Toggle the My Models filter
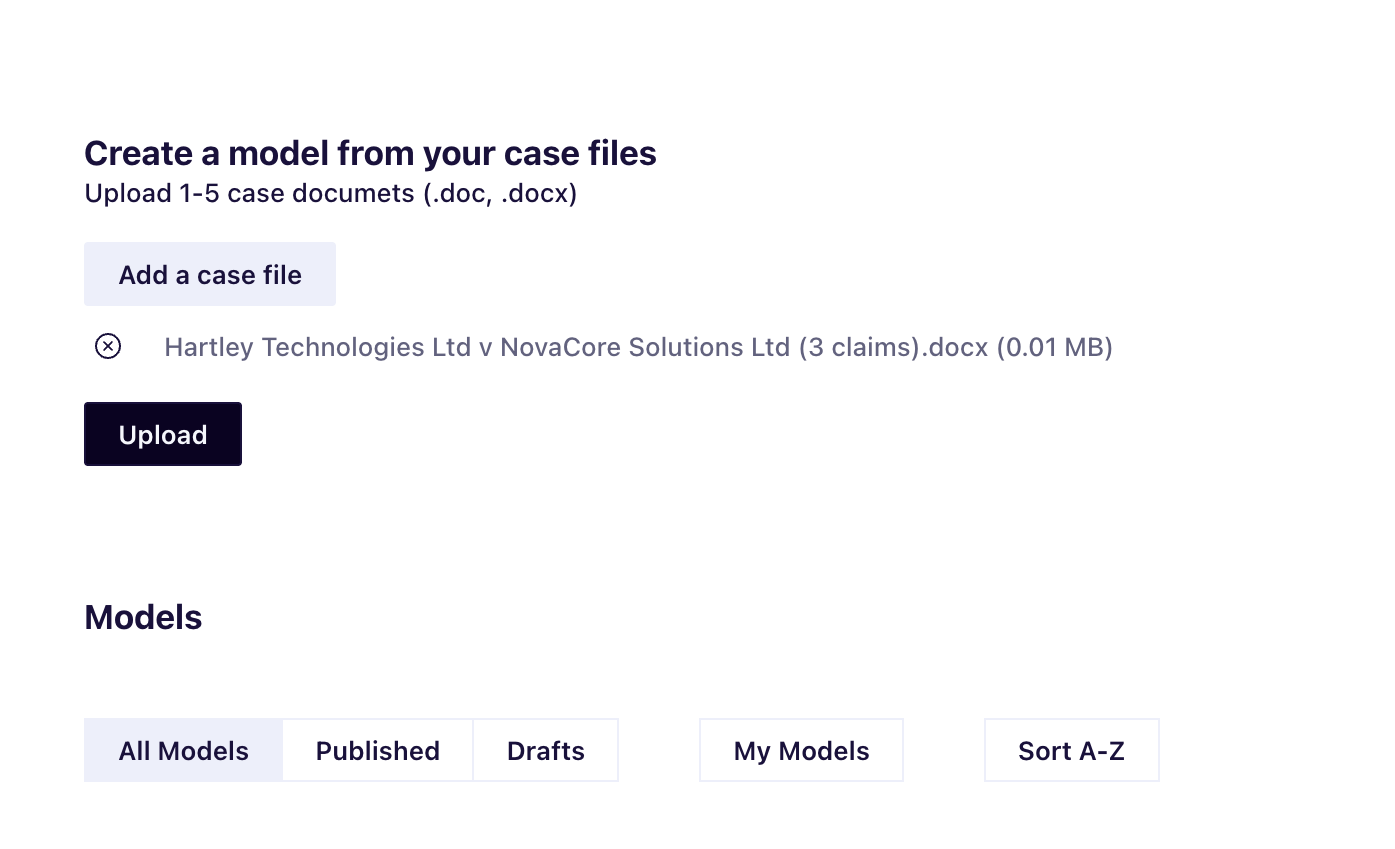Screen dimensions: 1395x849 801,751
